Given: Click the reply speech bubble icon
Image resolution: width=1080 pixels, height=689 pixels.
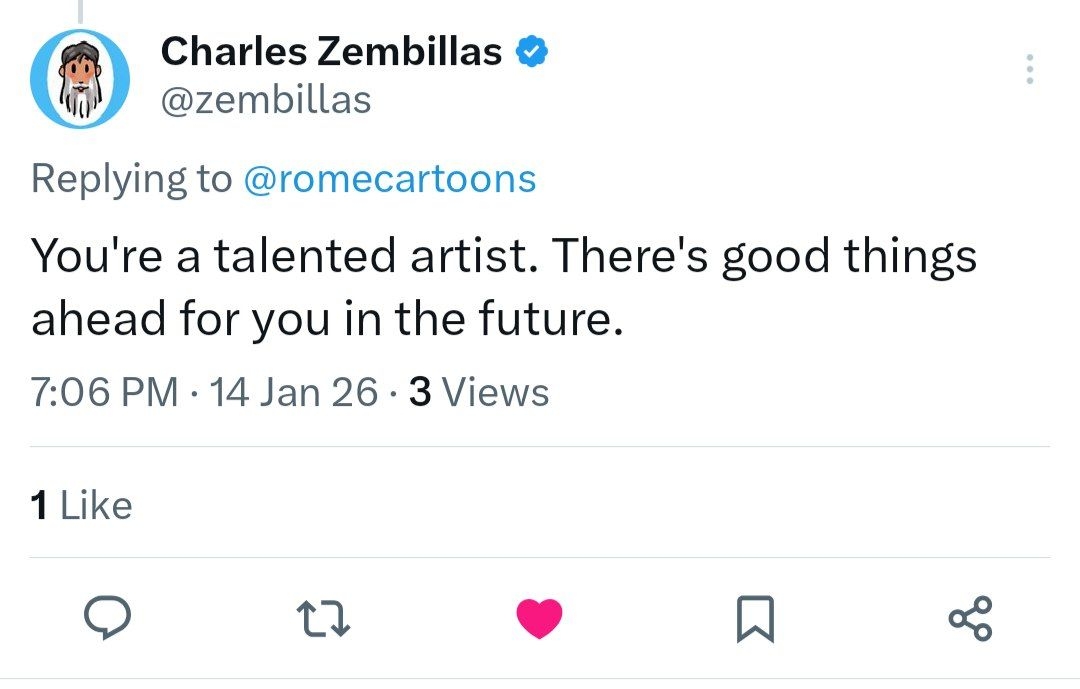Looking at the screenshot, I should (103, 619).
